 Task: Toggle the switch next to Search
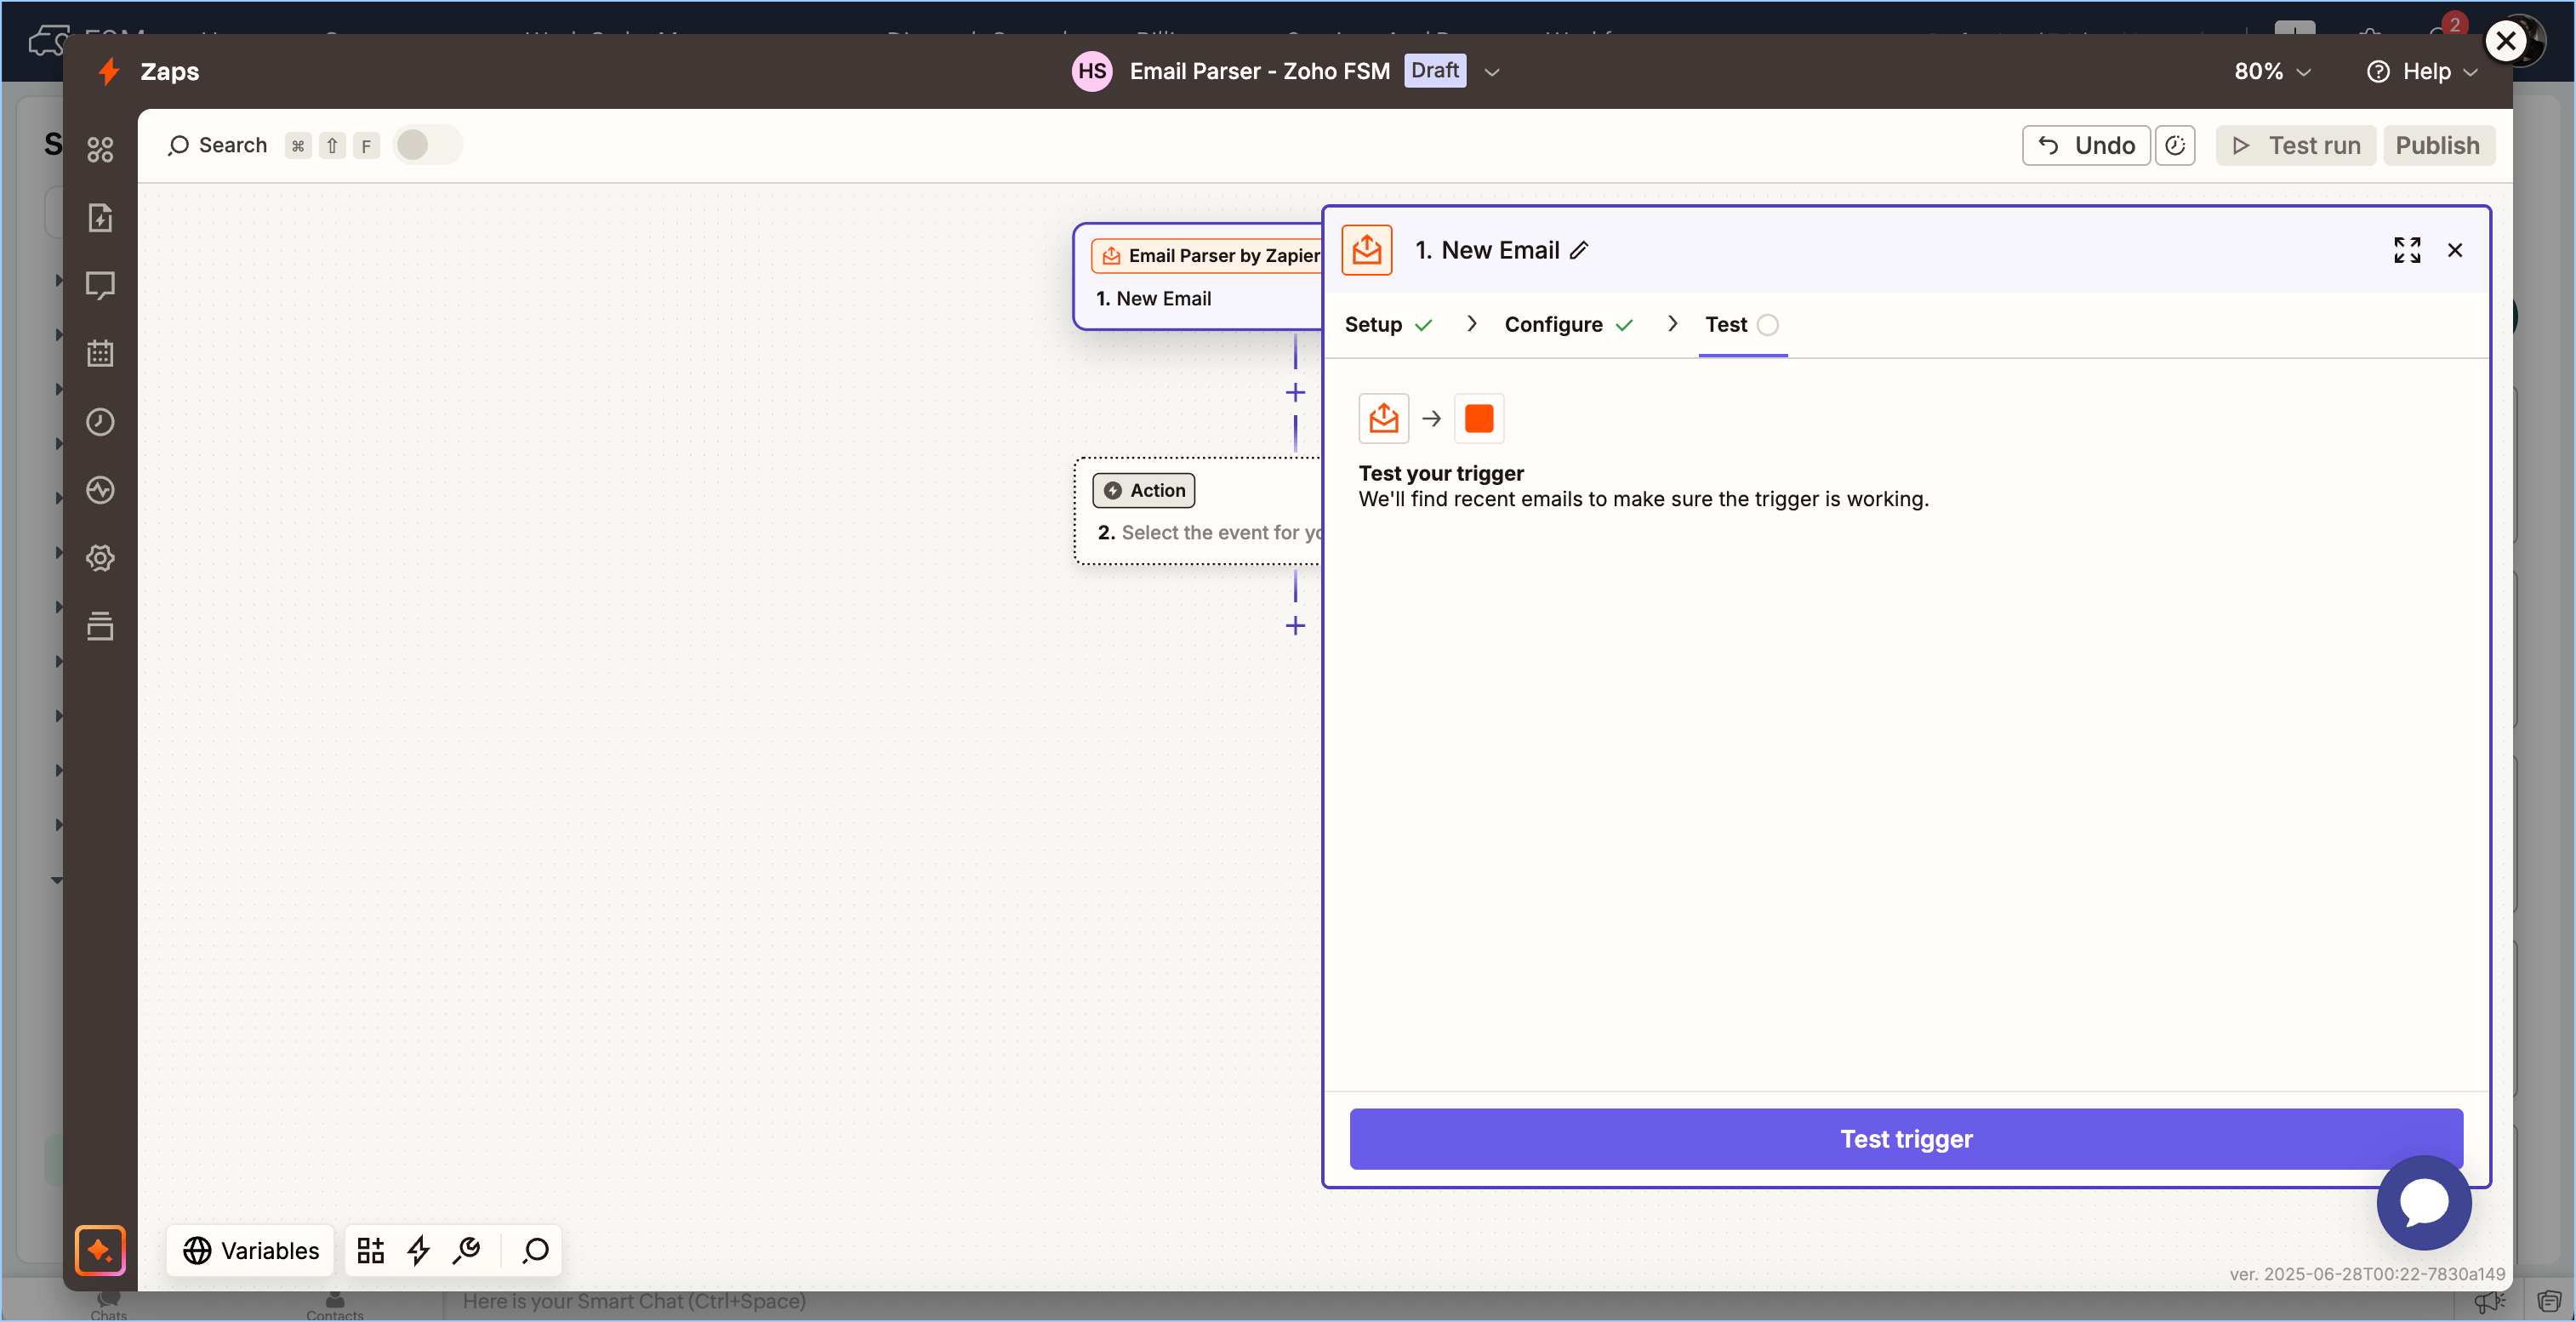(427, 146)
